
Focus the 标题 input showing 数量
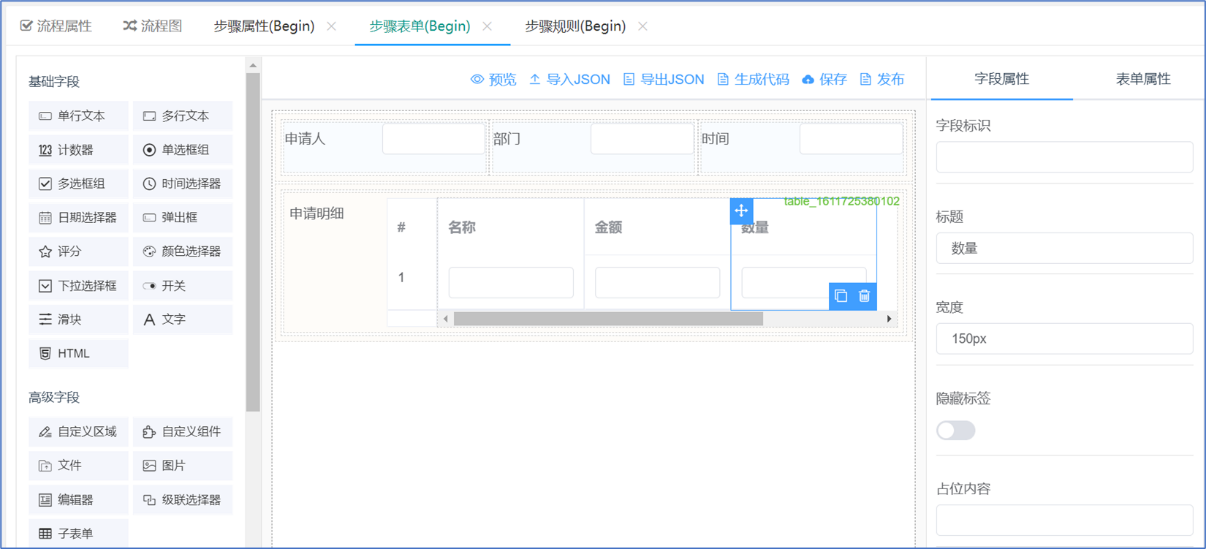pyautogui.click(x=1064, y=248)
